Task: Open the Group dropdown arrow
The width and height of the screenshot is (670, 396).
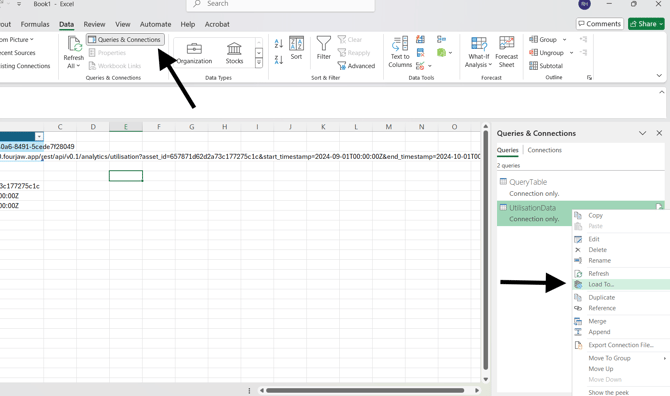Action: (564, 40)
